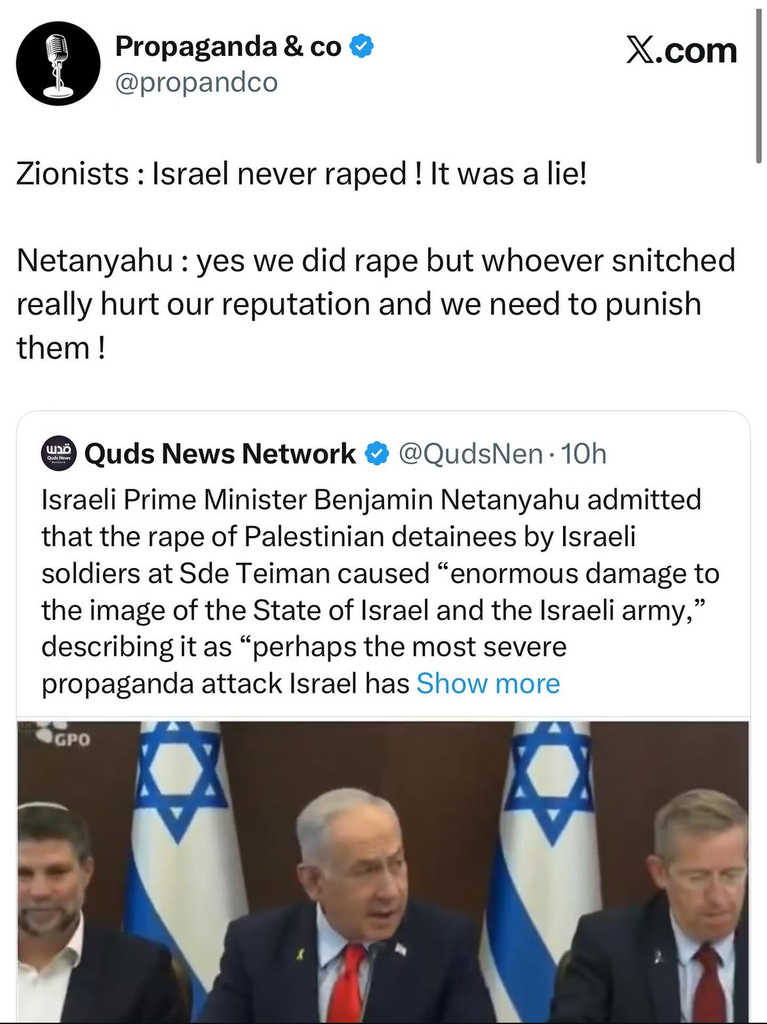Click the X.com logo

click(x=681, y=50)
